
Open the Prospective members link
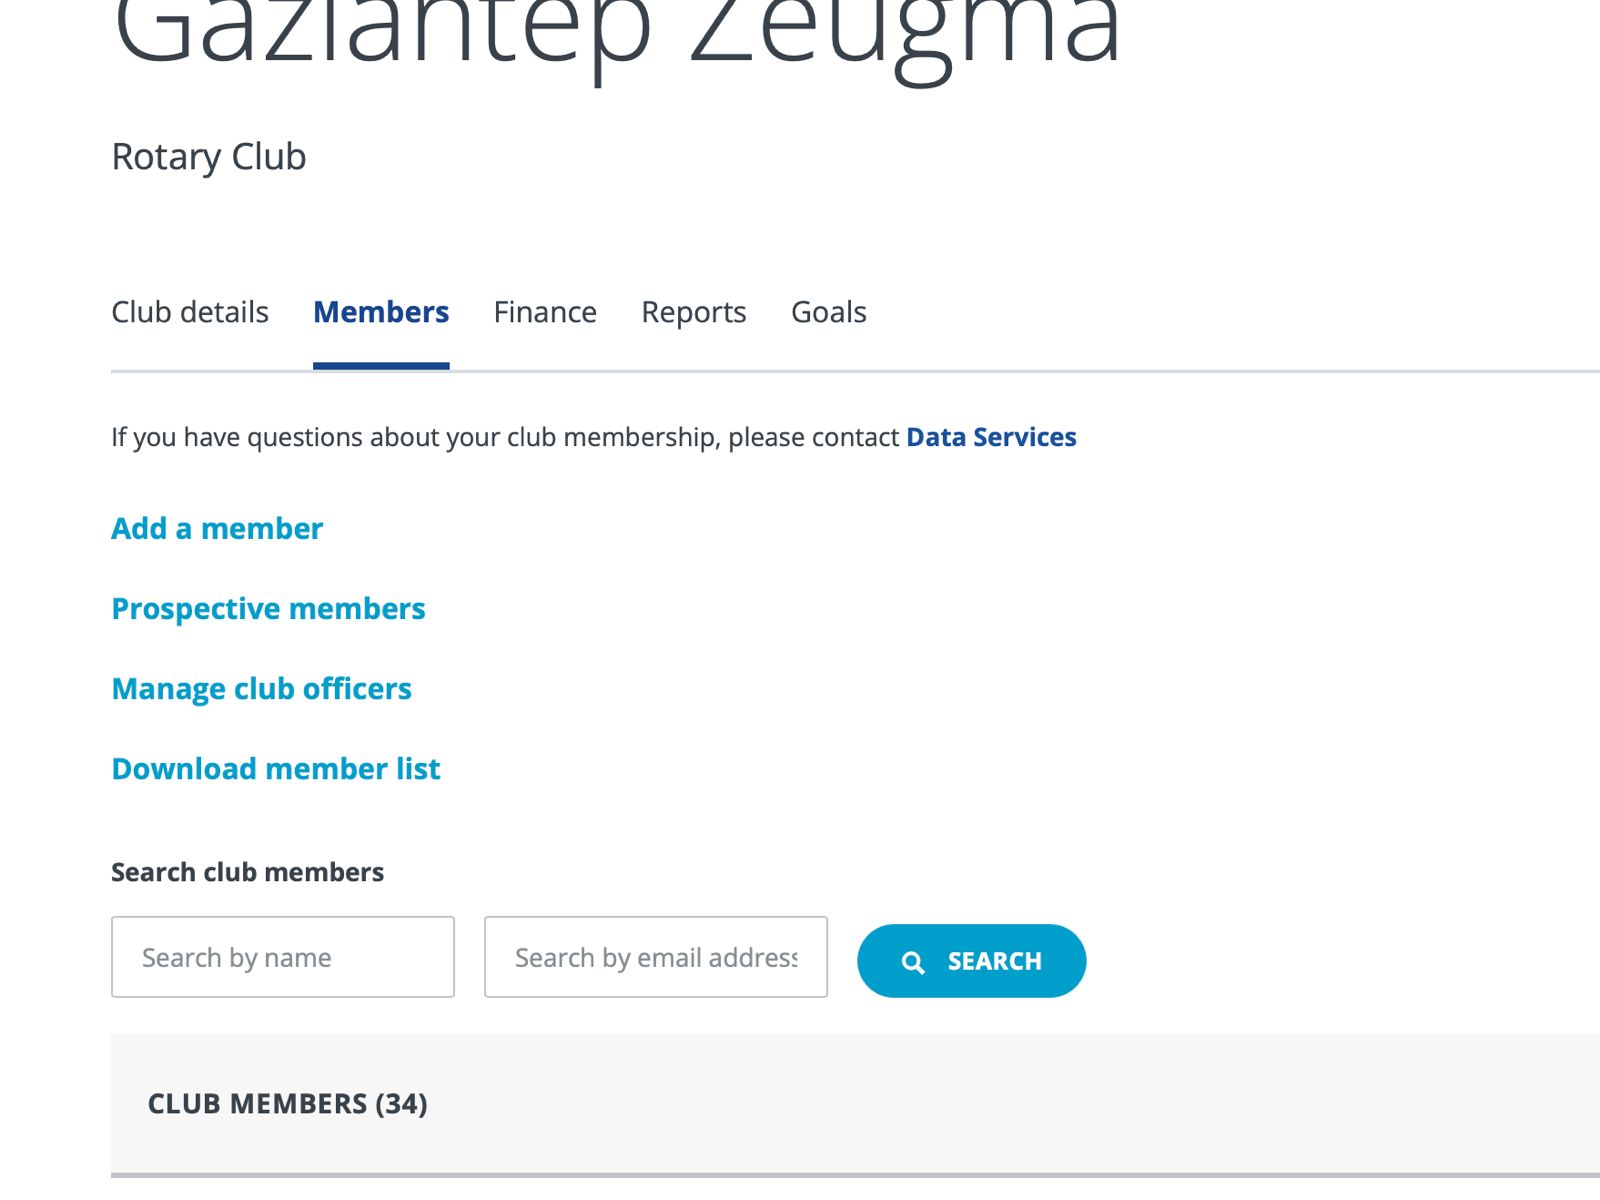(268, 608)
